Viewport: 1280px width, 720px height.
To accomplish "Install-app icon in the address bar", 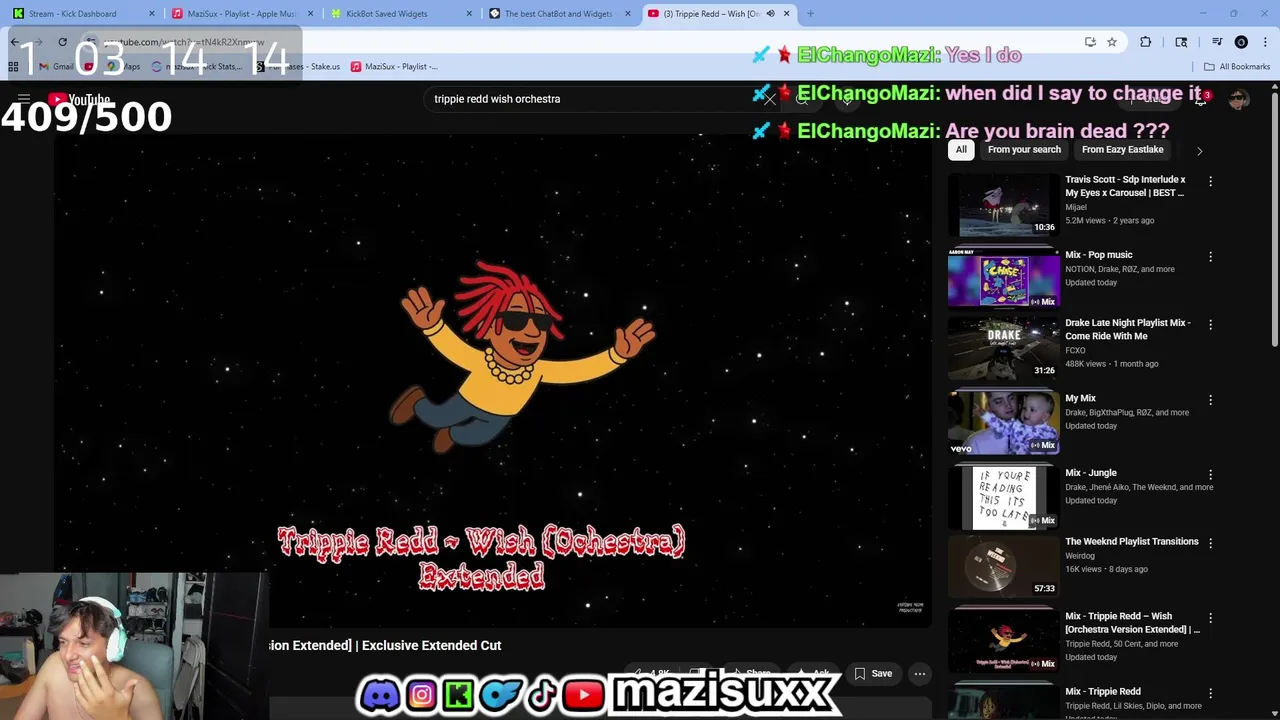I will 1090,42.
